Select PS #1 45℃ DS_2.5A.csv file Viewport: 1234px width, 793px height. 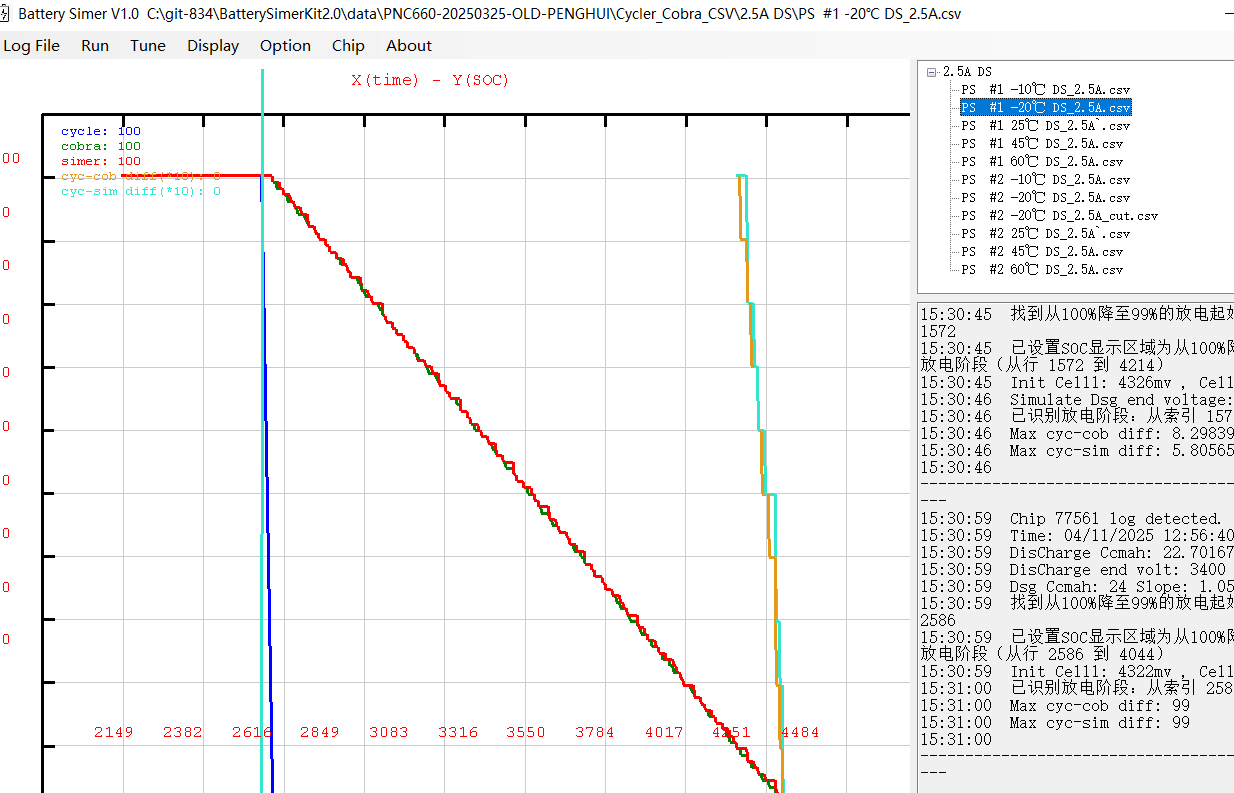(x=1042, y=144)
